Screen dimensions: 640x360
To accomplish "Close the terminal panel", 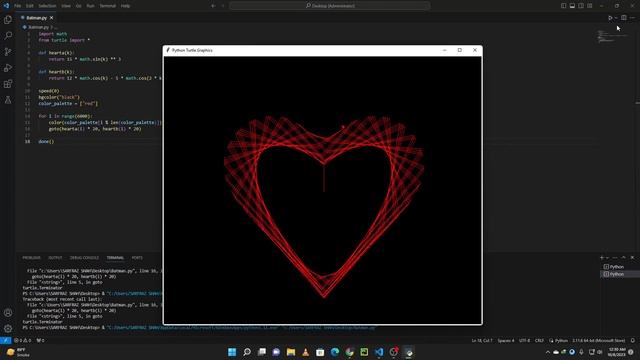I will coord(632,258).
